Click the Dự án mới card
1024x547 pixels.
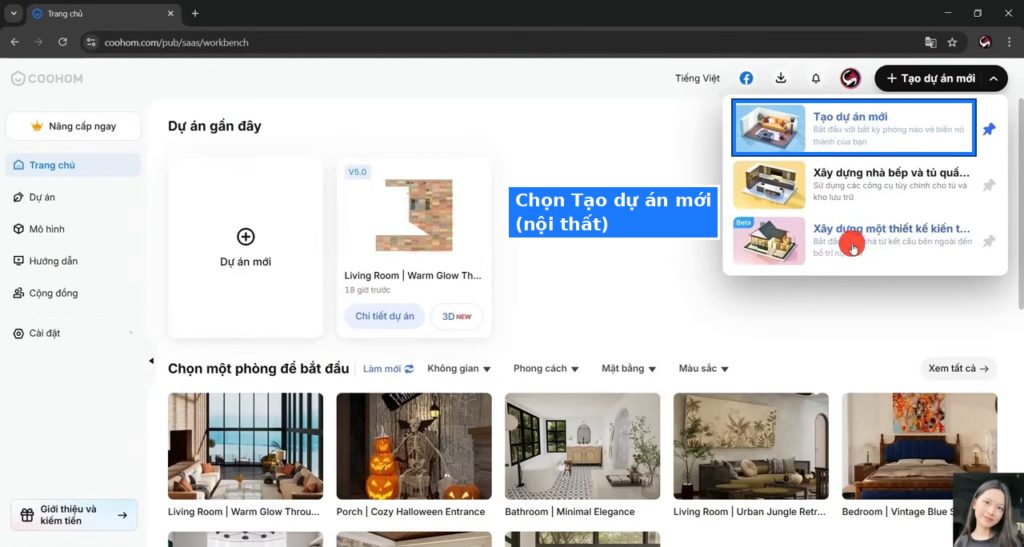[x=246, y=248]
